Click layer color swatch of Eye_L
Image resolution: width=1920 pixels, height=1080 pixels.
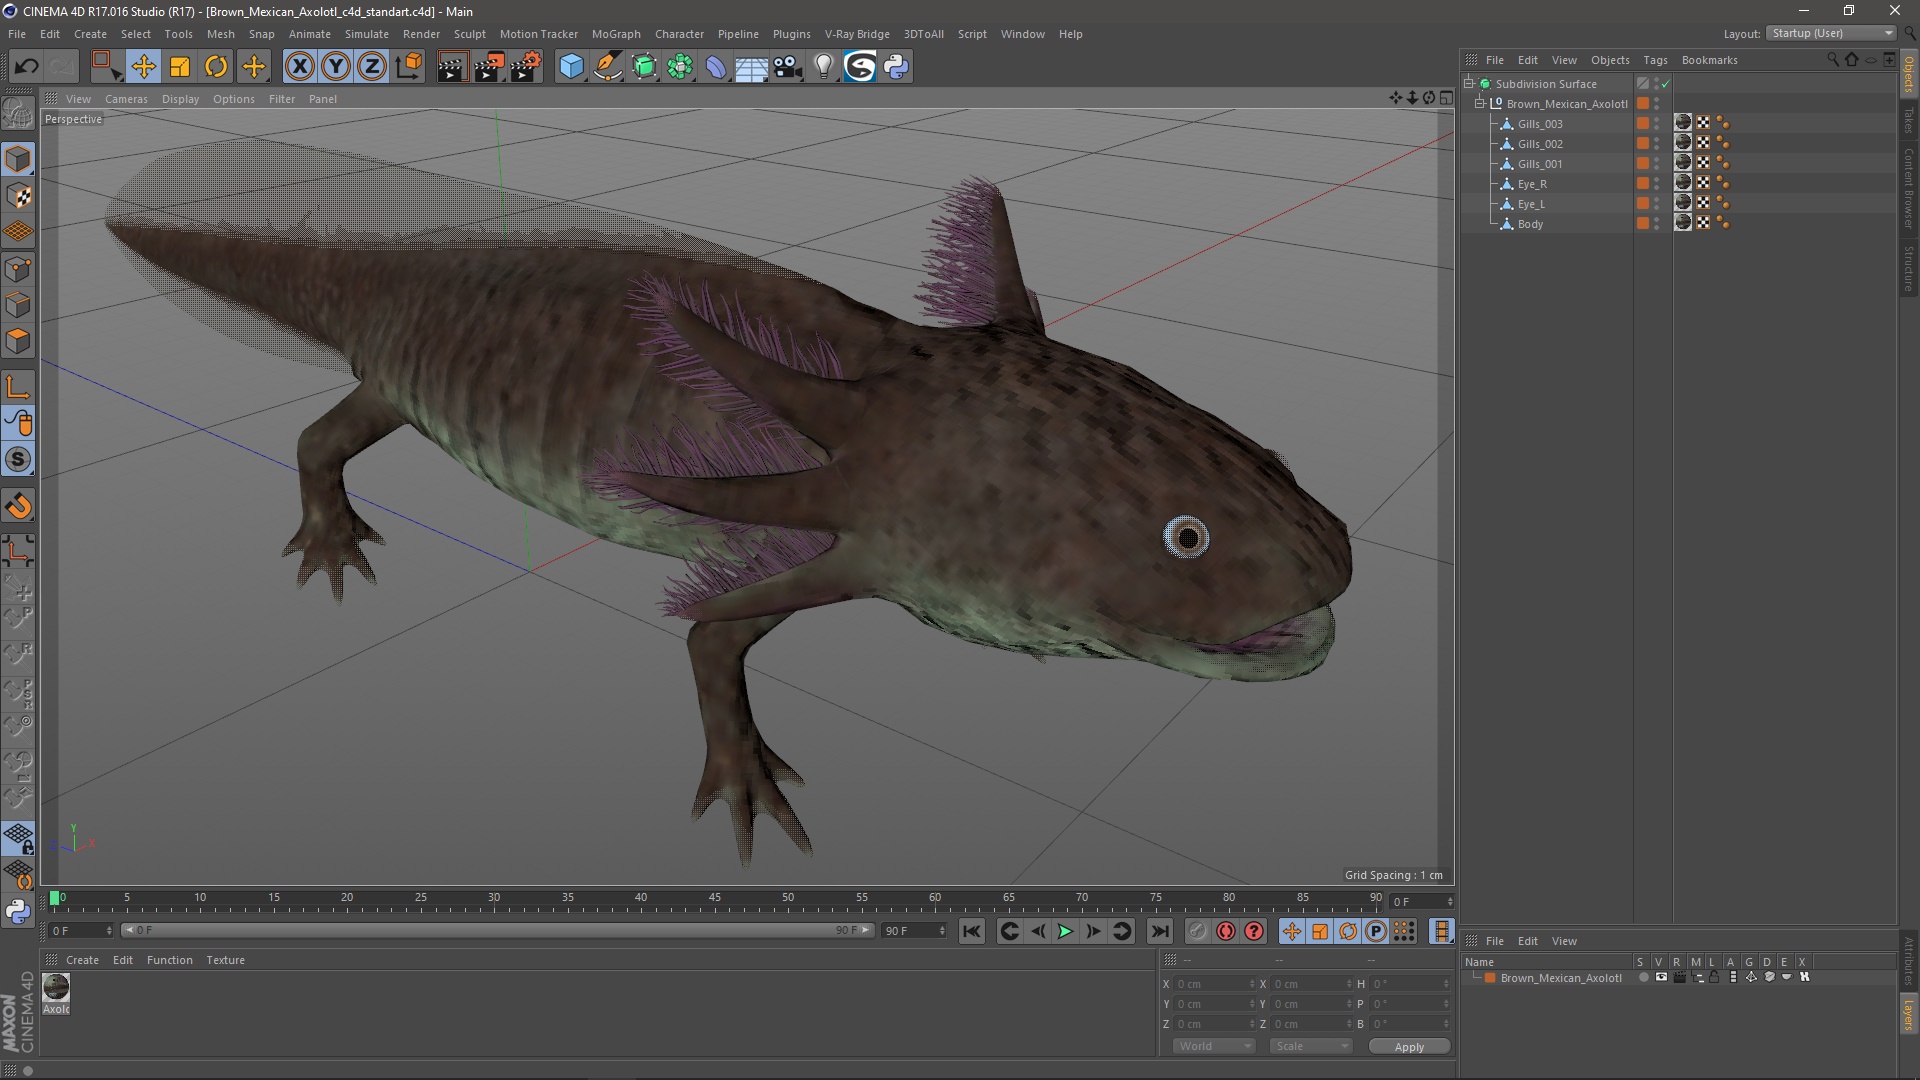[x=1642, y=204]
